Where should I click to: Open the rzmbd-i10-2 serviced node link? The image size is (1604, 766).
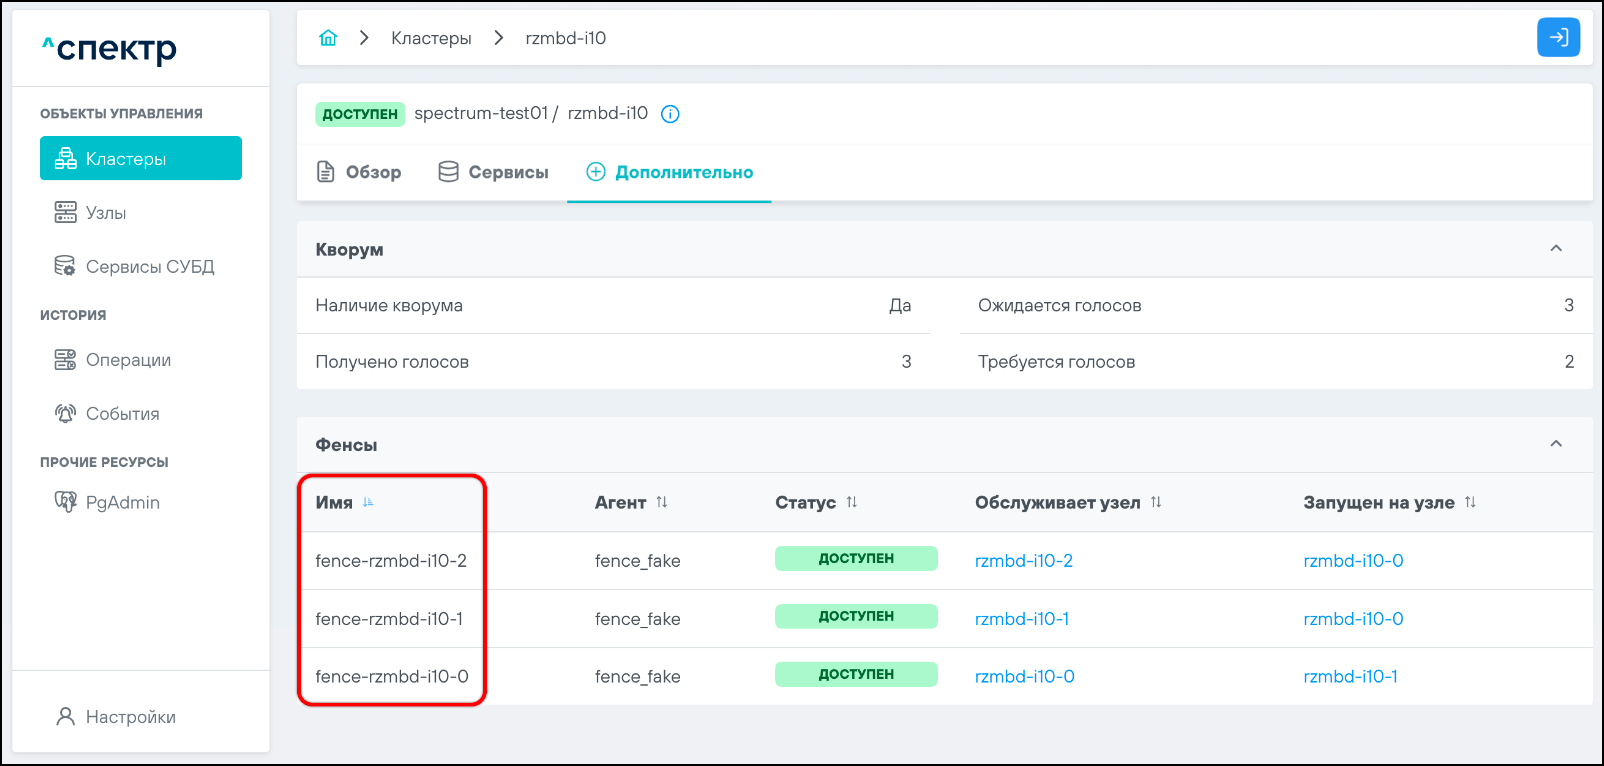click(1023, 561)
